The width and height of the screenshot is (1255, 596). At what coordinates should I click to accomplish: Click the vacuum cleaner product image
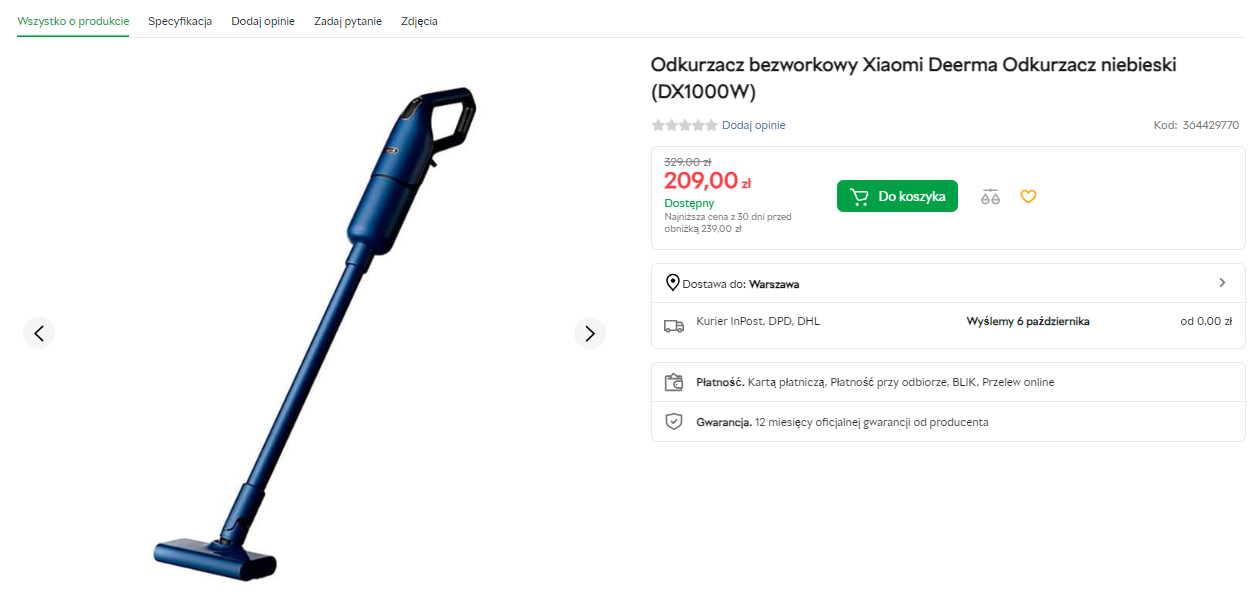coord(314,333)
